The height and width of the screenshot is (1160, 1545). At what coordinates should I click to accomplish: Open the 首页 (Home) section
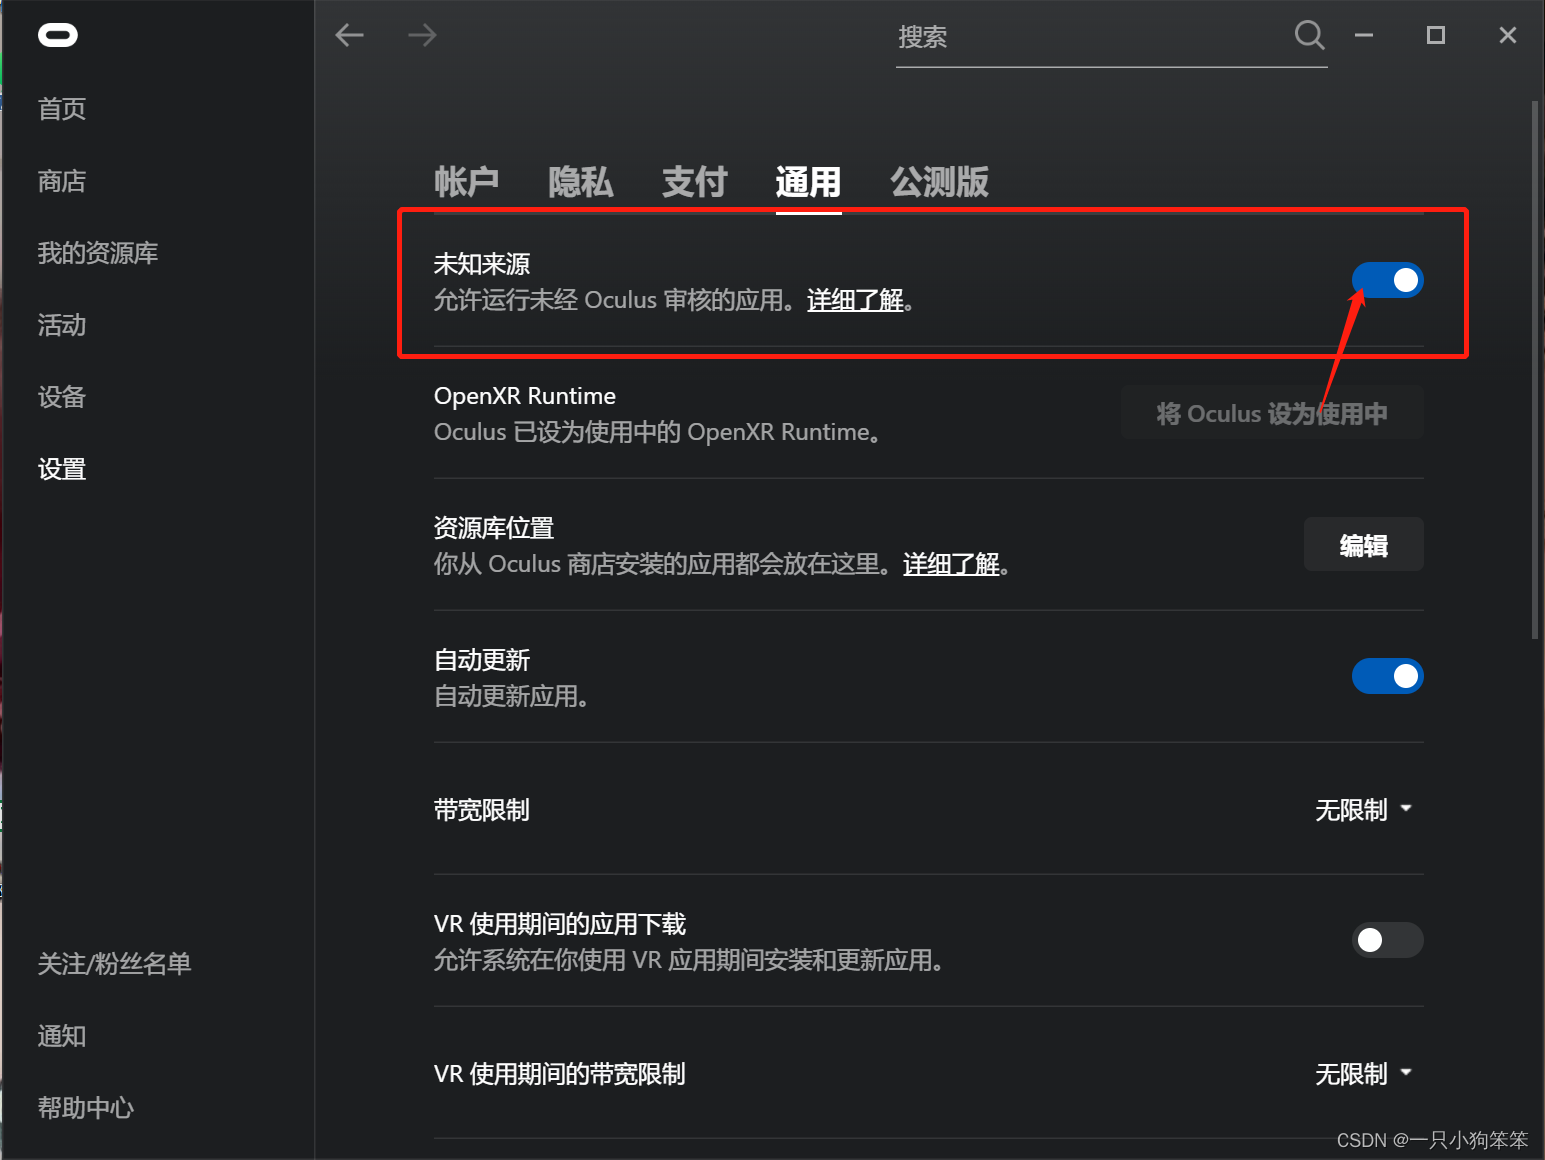pyautogui.click(x=61, y=109)
